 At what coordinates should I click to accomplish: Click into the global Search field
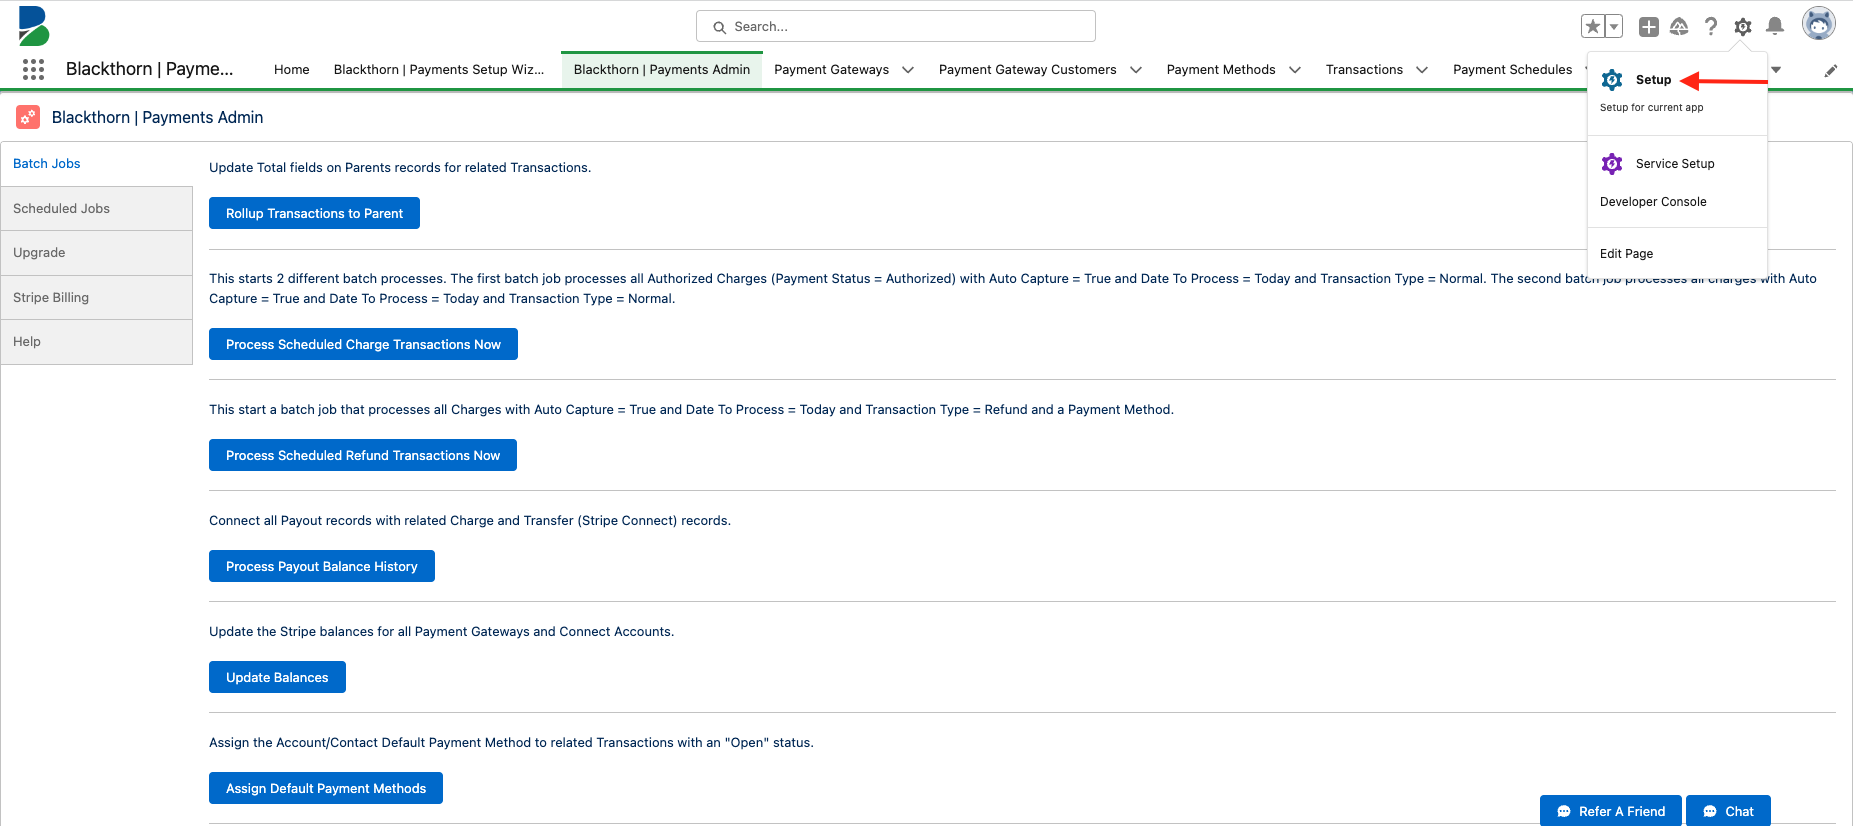pyautogui.click(x=896, y=26)
